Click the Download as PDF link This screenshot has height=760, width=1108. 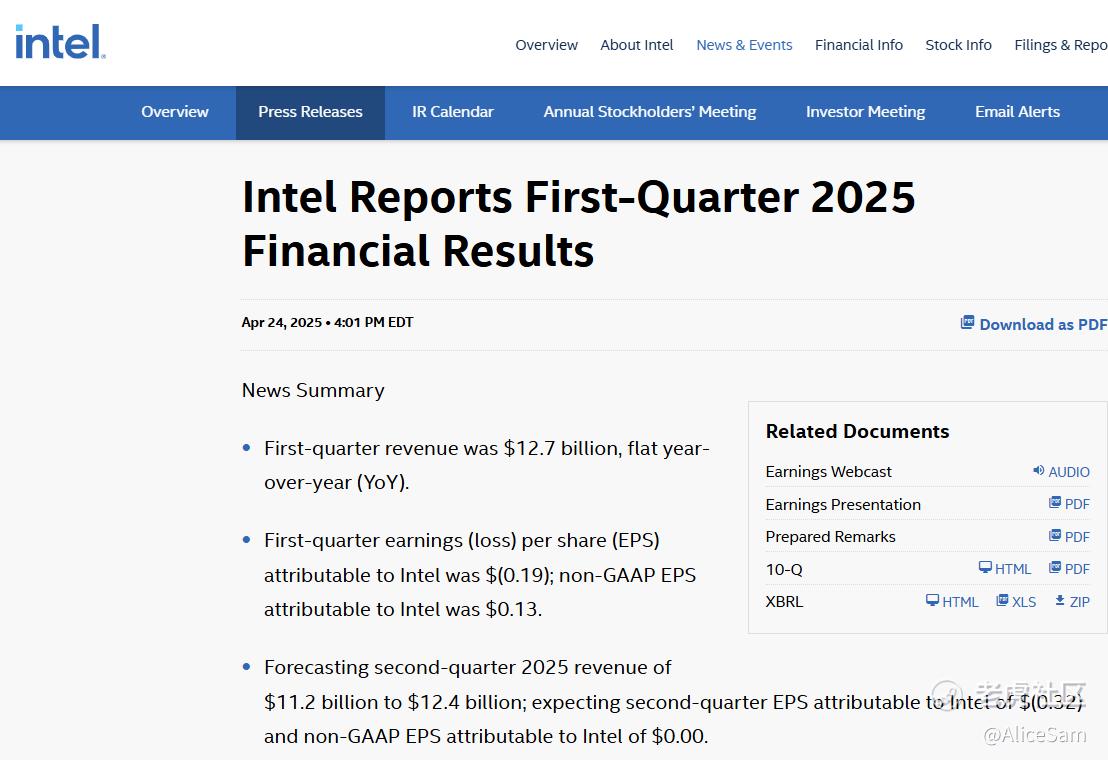pos(1043,324)
